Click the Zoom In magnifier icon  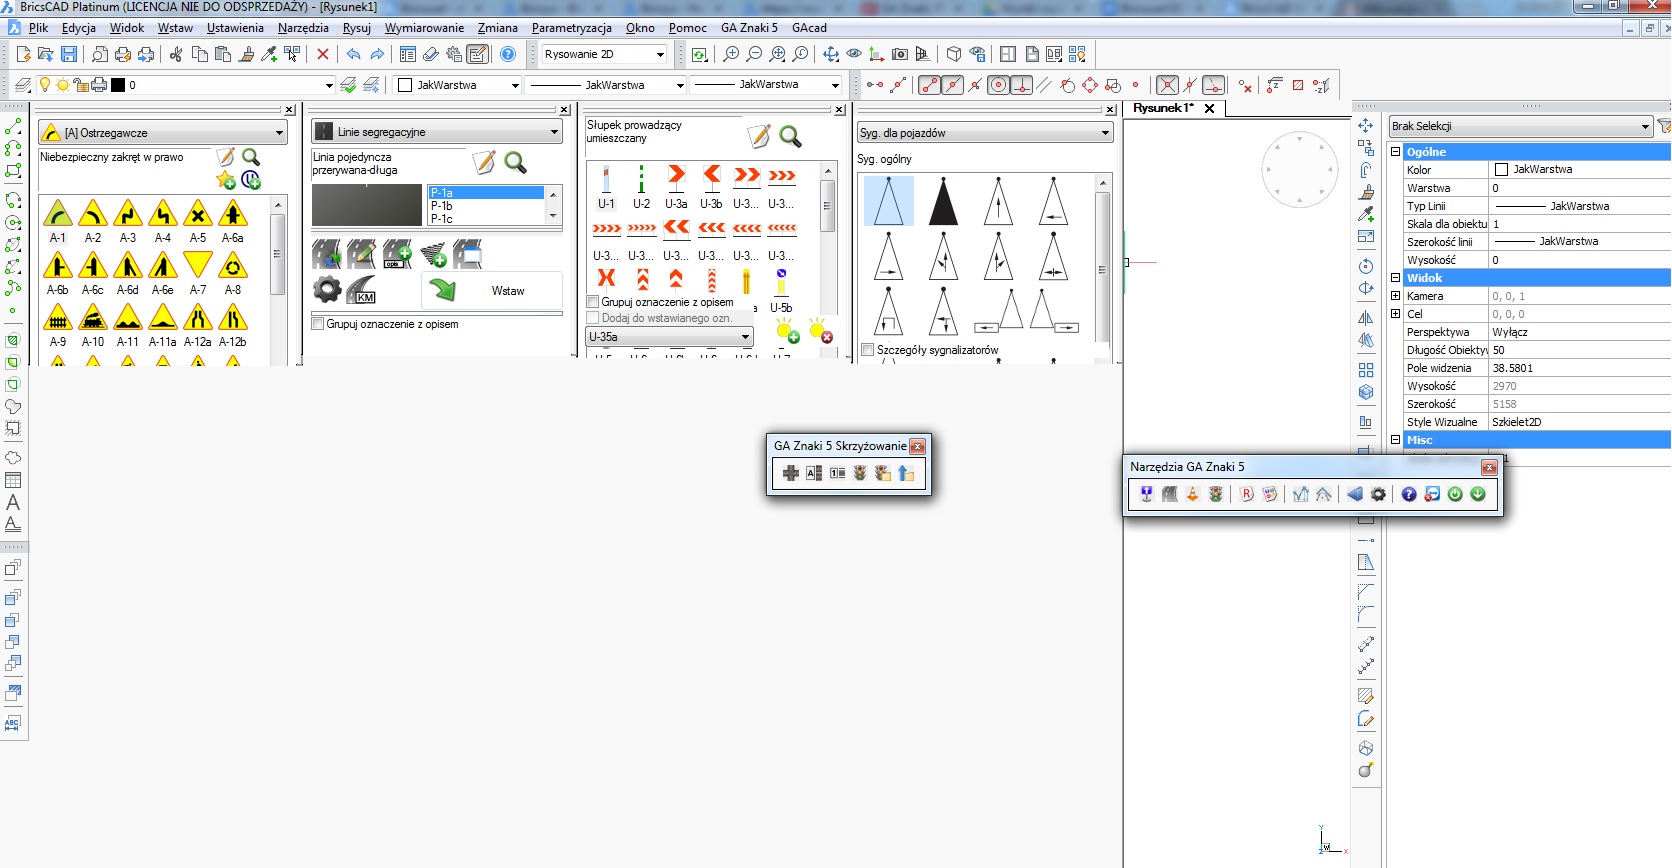click(731, 54)
